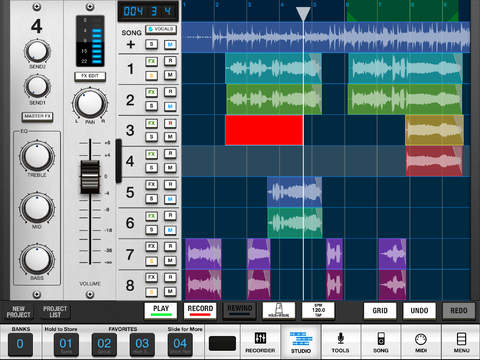Open the main Menu

[461, 342]
